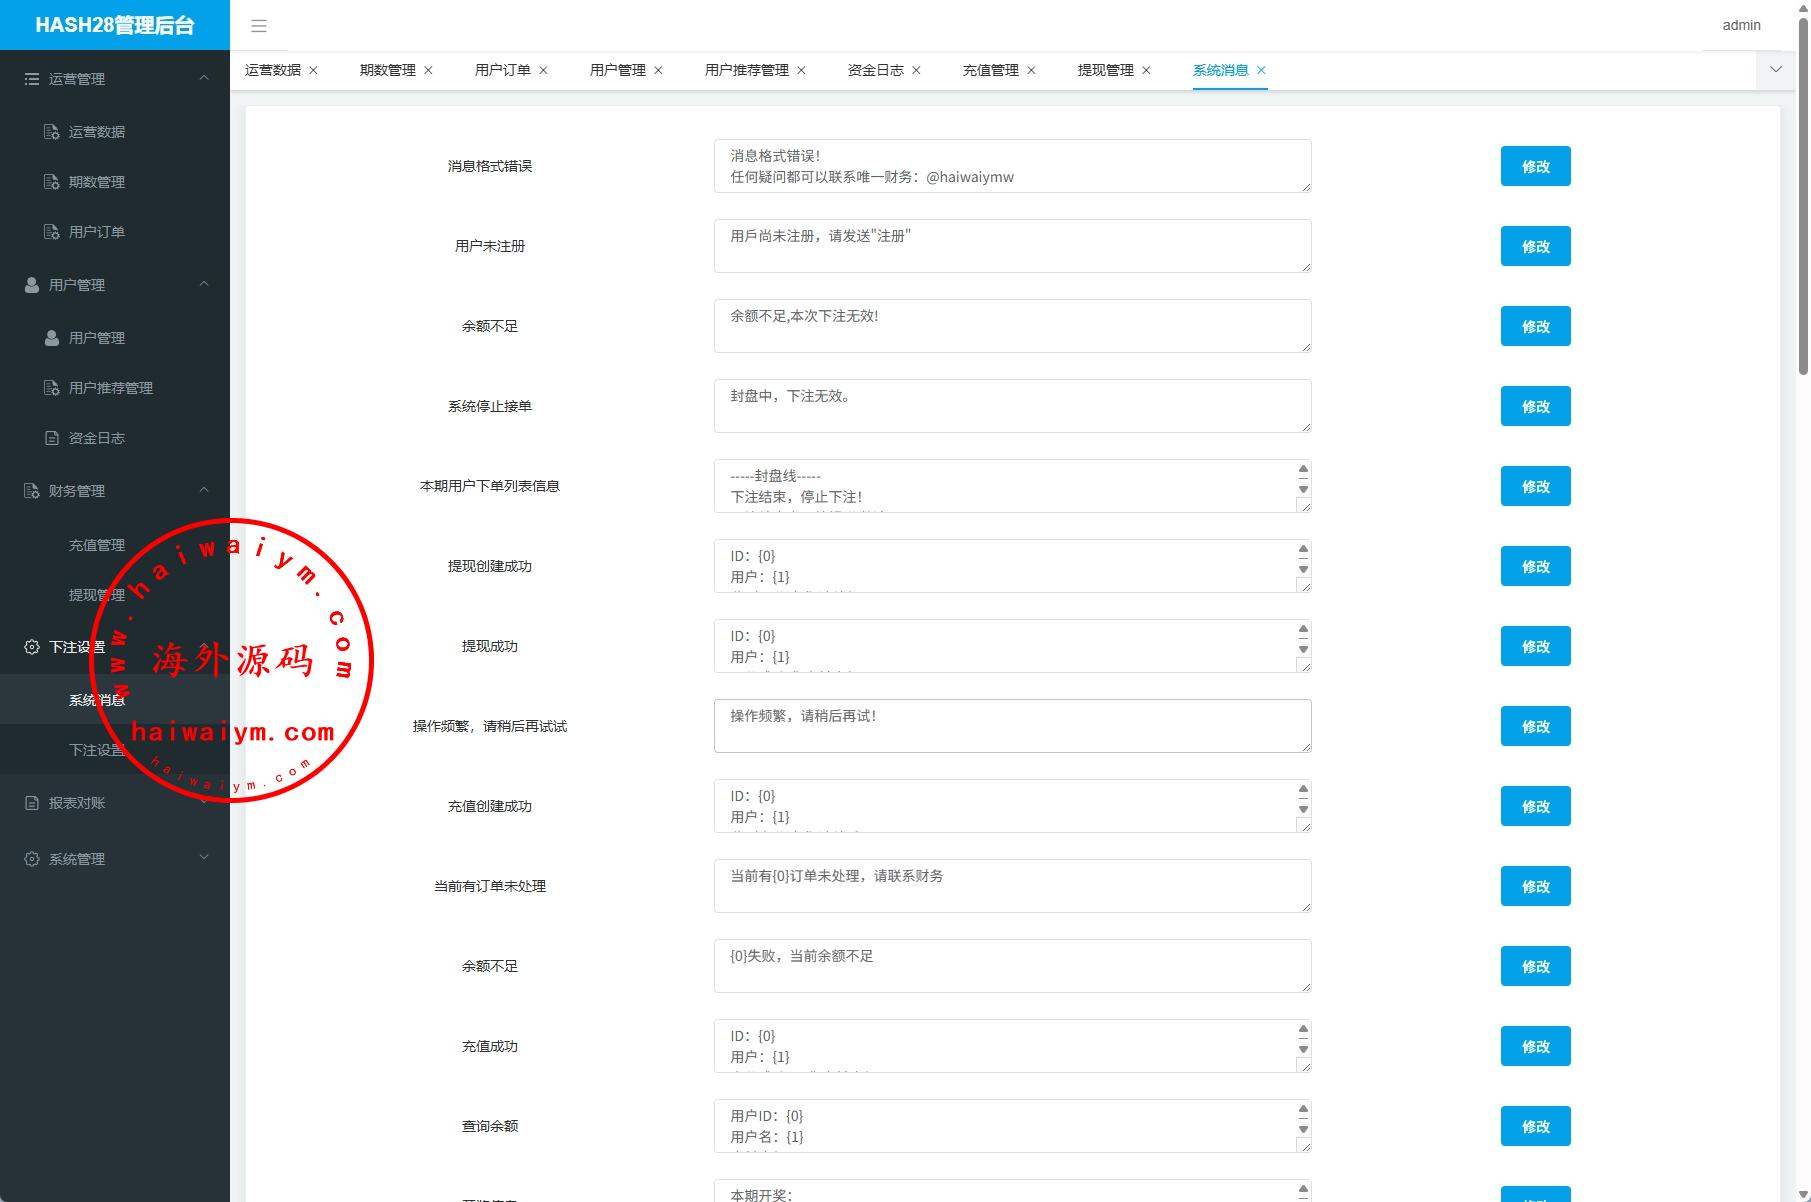Collapse the 财务管理 sidebar group
The image size is (1811, 1202).
pyautogui.click(x=204, y=490)
